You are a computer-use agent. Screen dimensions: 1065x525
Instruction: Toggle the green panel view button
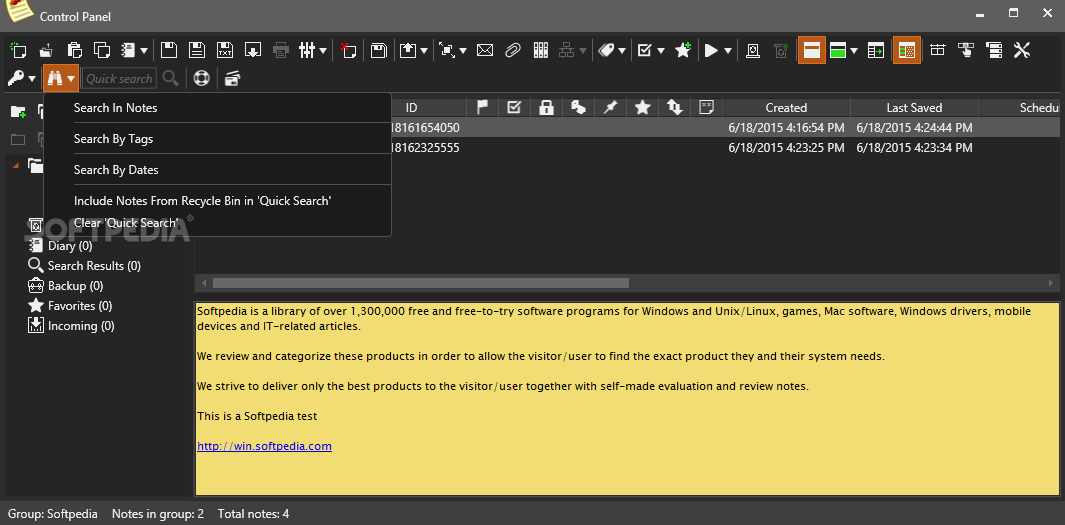(838, 50)
